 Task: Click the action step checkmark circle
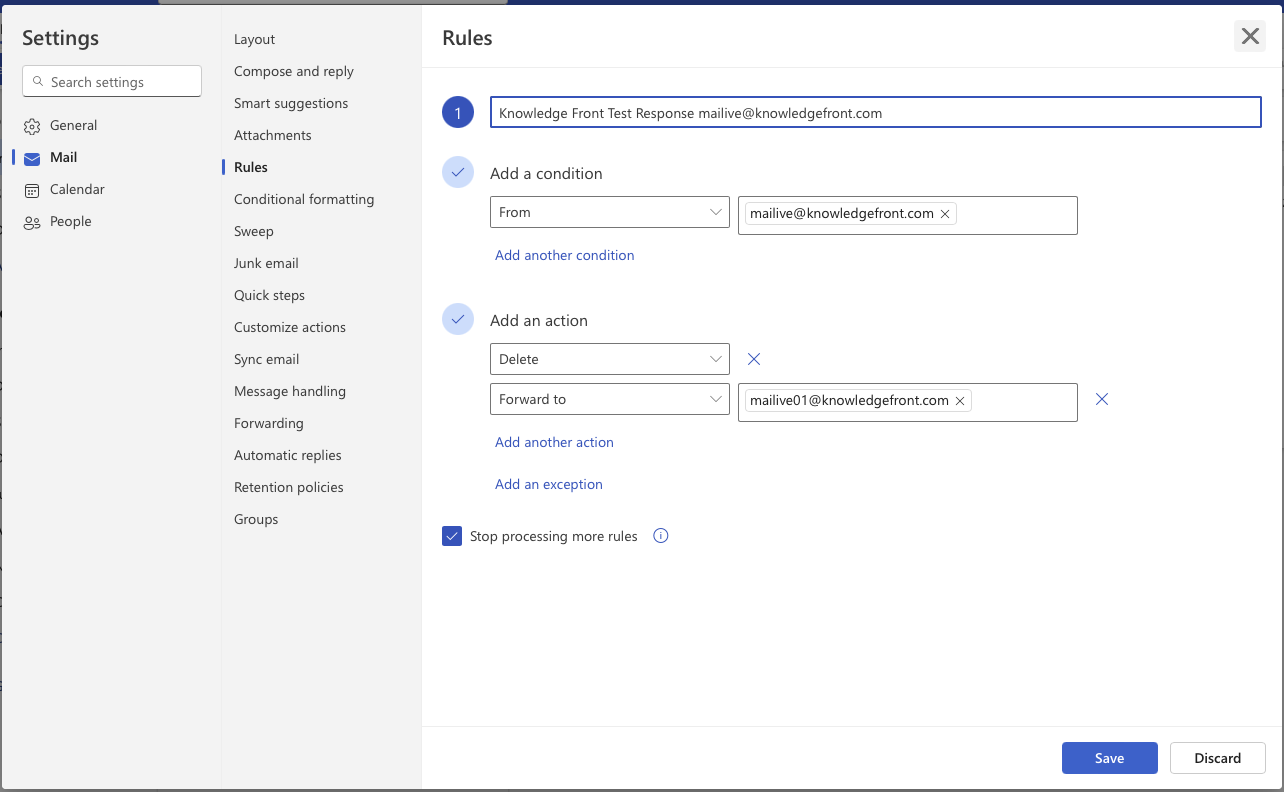pos(458,320)
